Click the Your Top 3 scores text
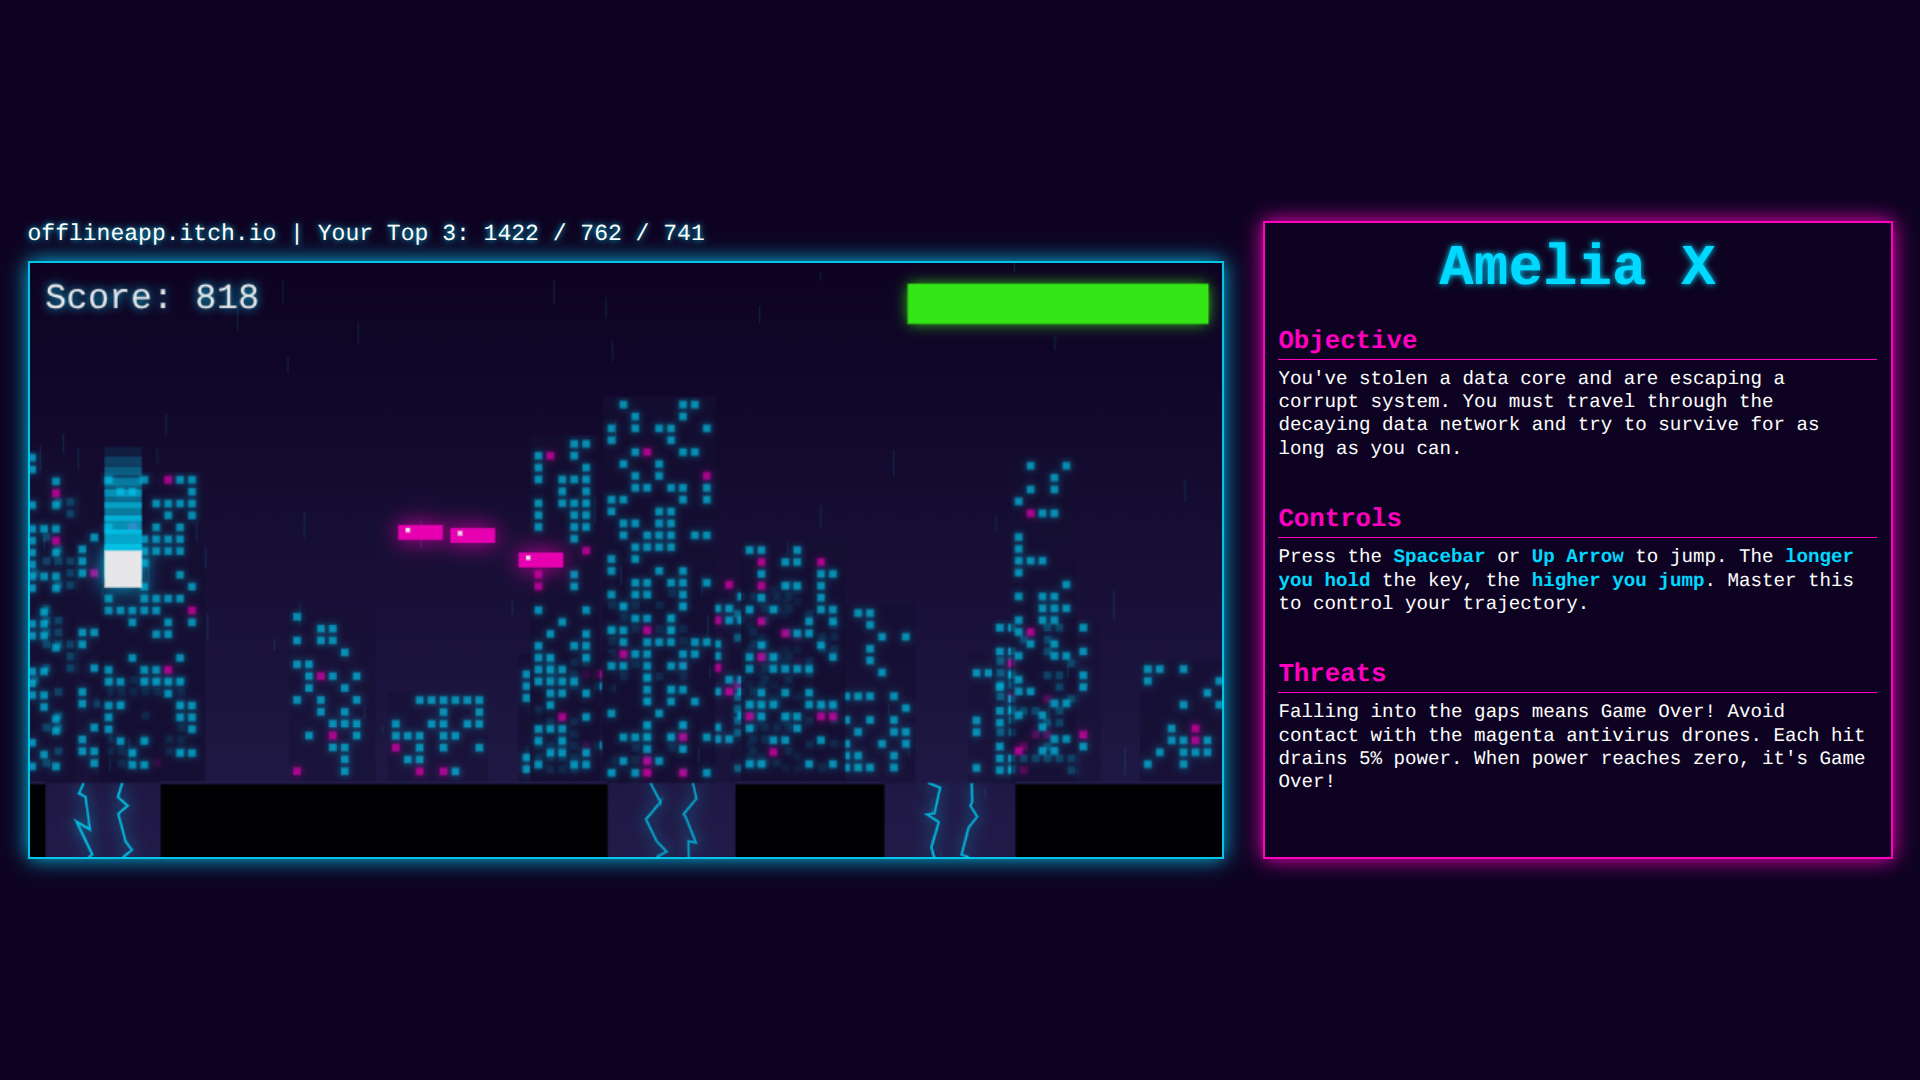 click(511, 233)
